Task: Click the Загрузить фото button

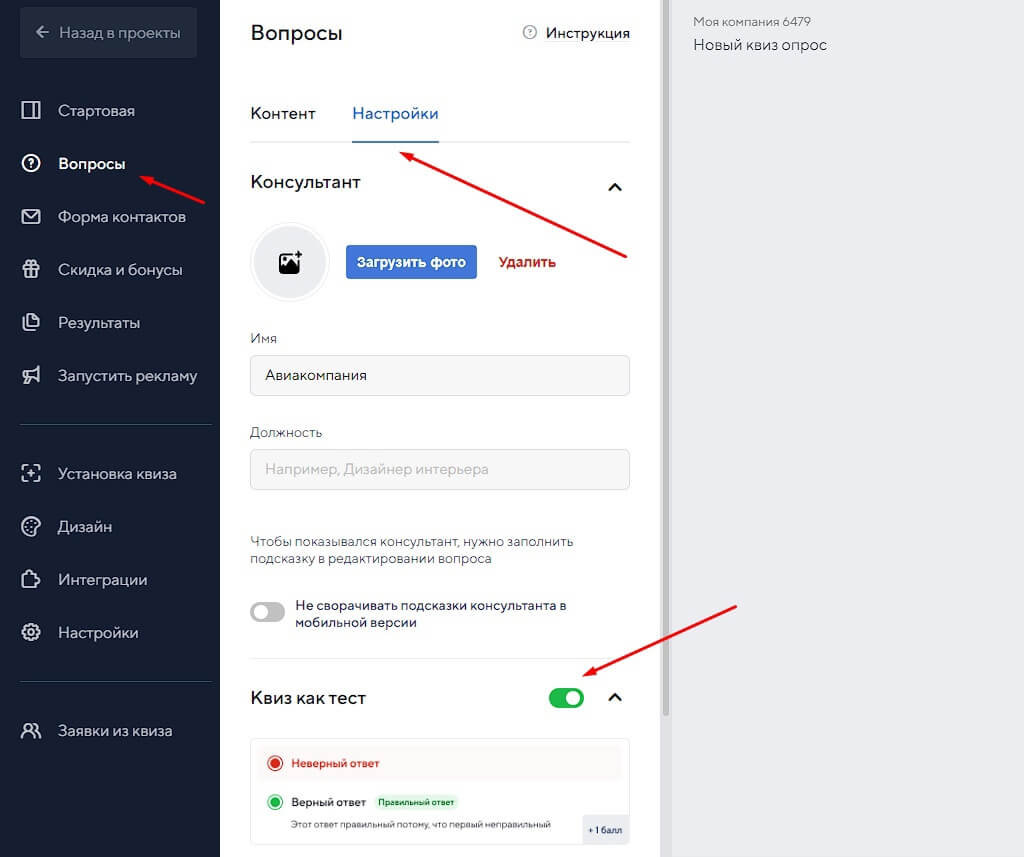Action: pyautogui.click(x=411, y=262)
